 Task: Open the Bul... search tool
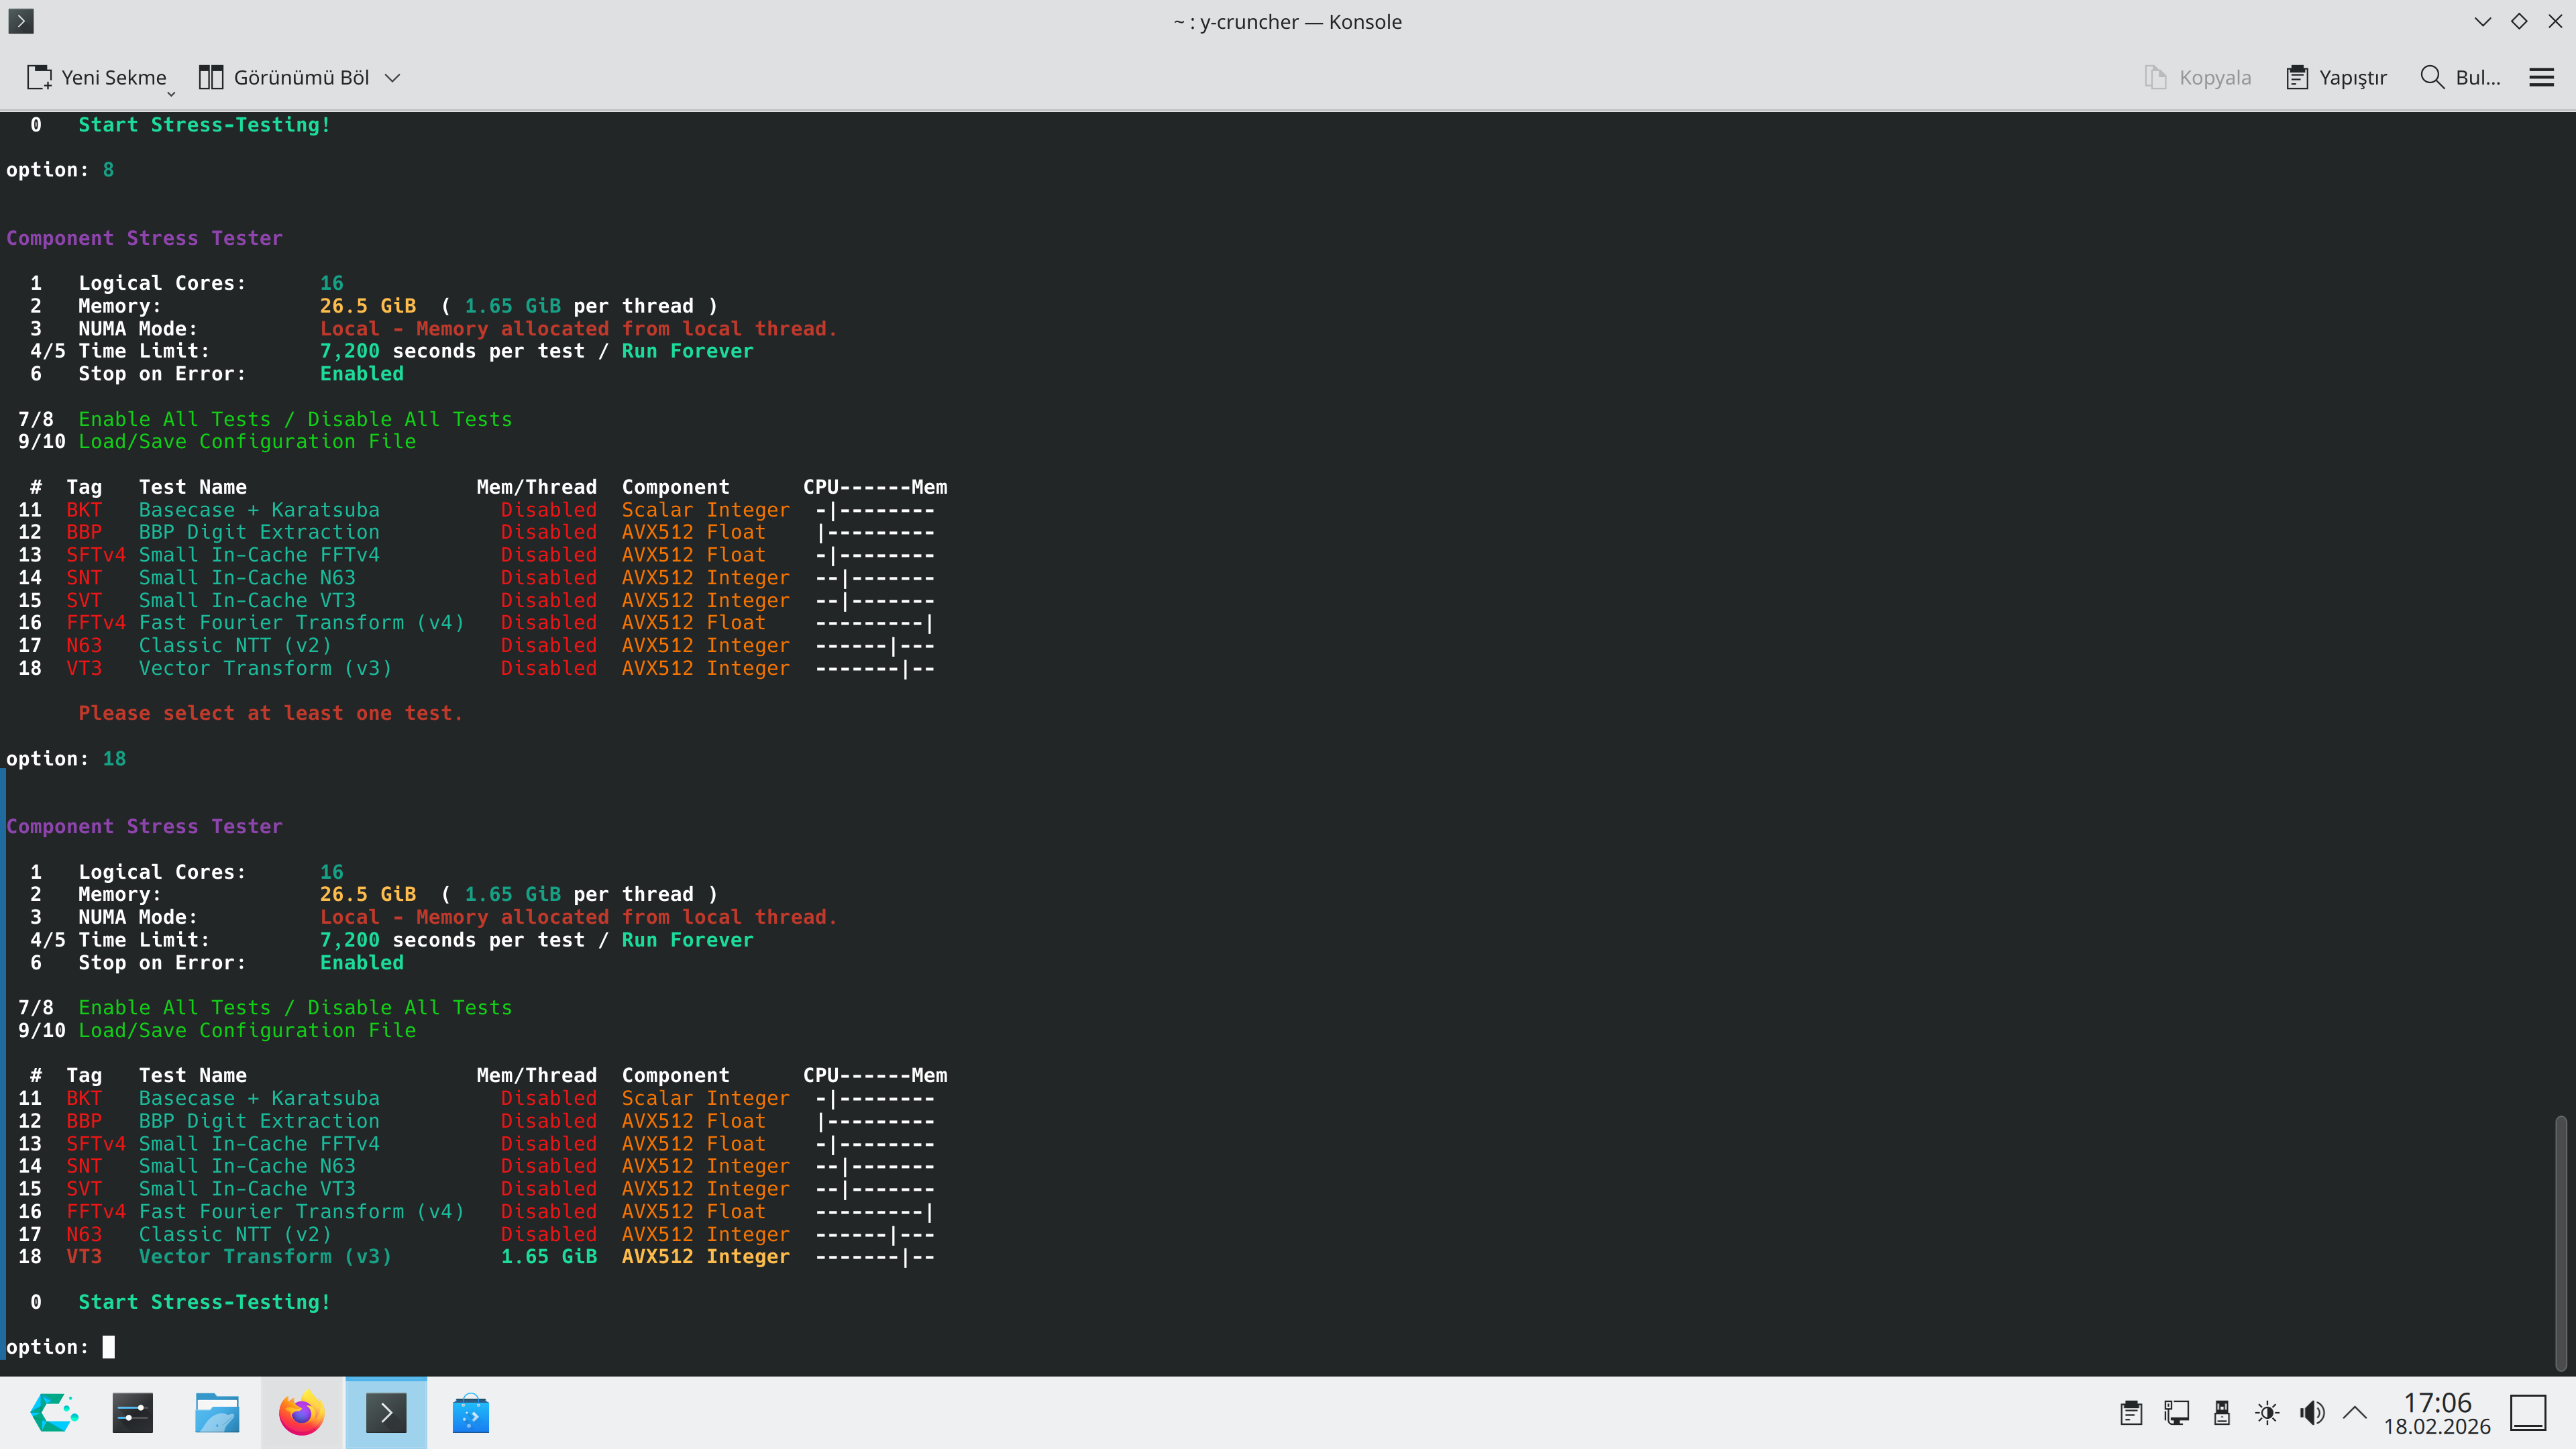pos(2460,78)
